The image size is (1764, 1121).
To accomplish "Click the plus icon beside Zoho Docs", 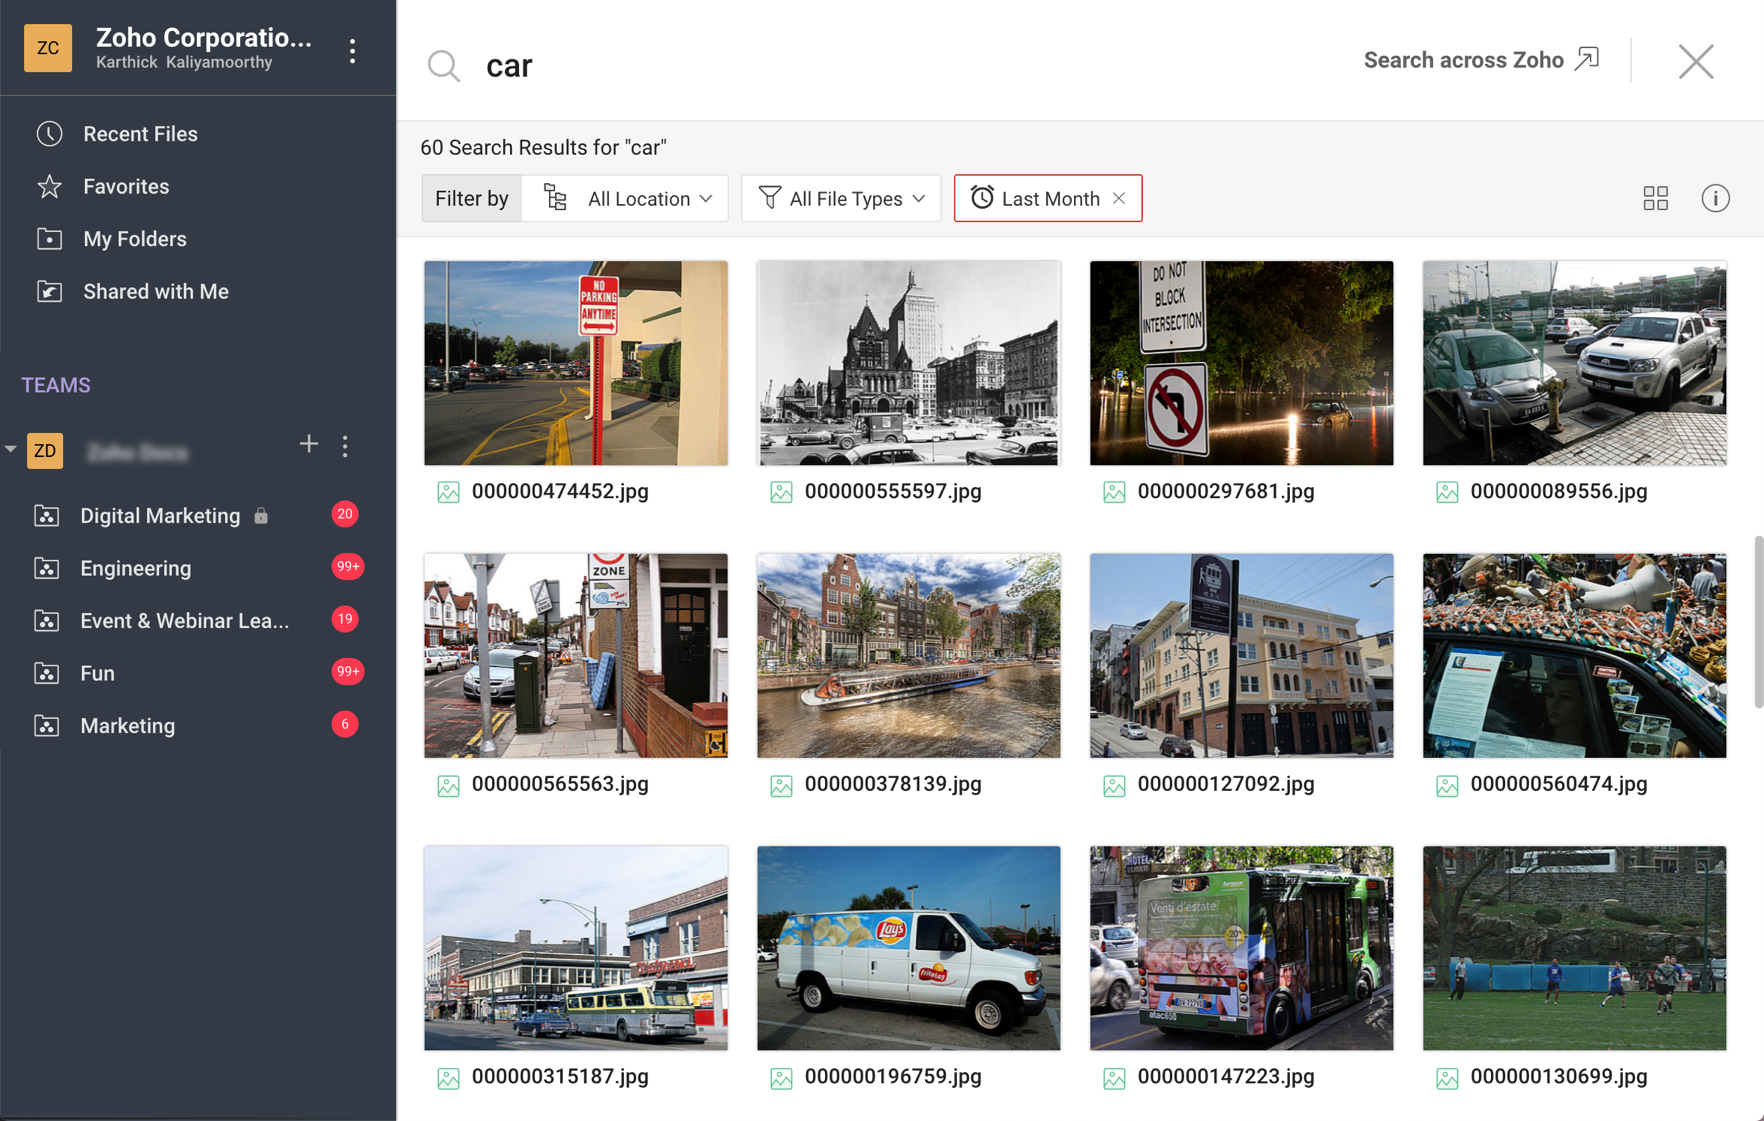I will click(308, 444).
